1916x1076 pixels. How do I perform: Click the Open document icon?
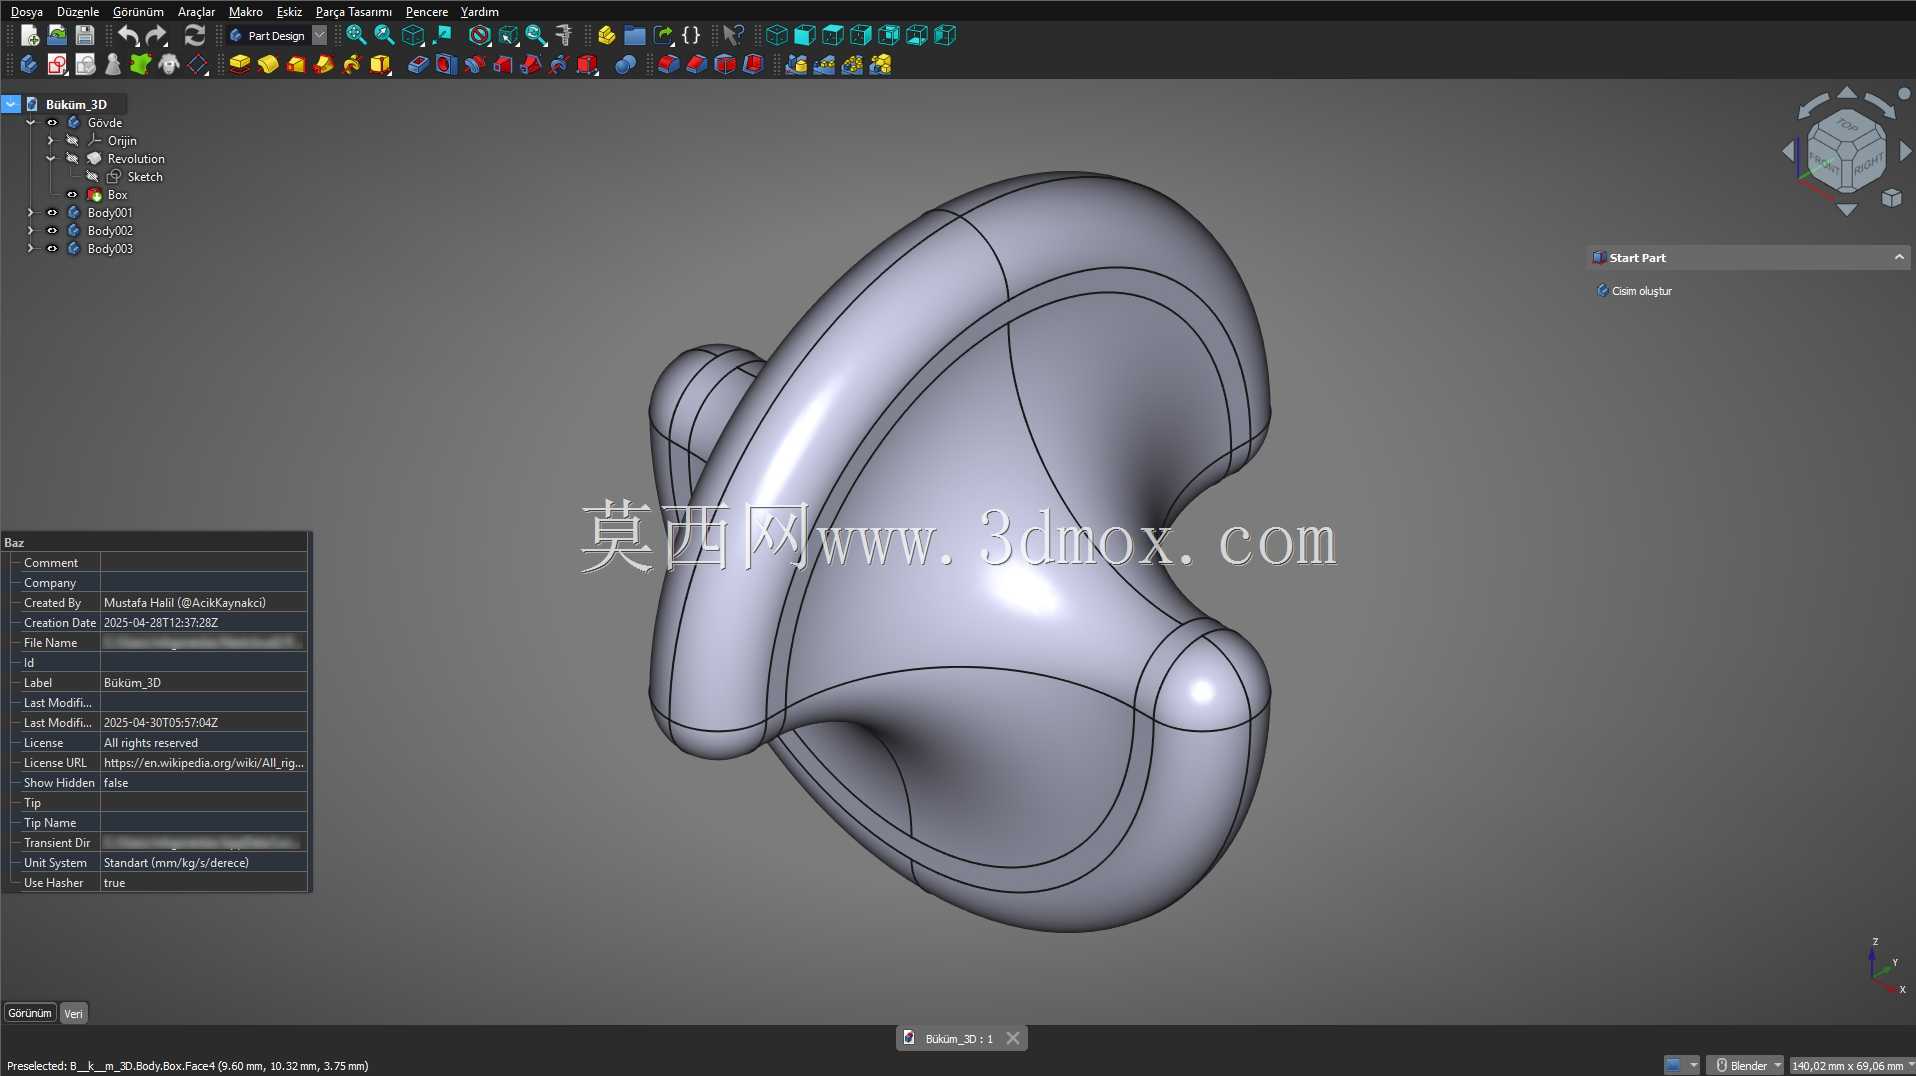pyautogui.click(x=57, y=36)
